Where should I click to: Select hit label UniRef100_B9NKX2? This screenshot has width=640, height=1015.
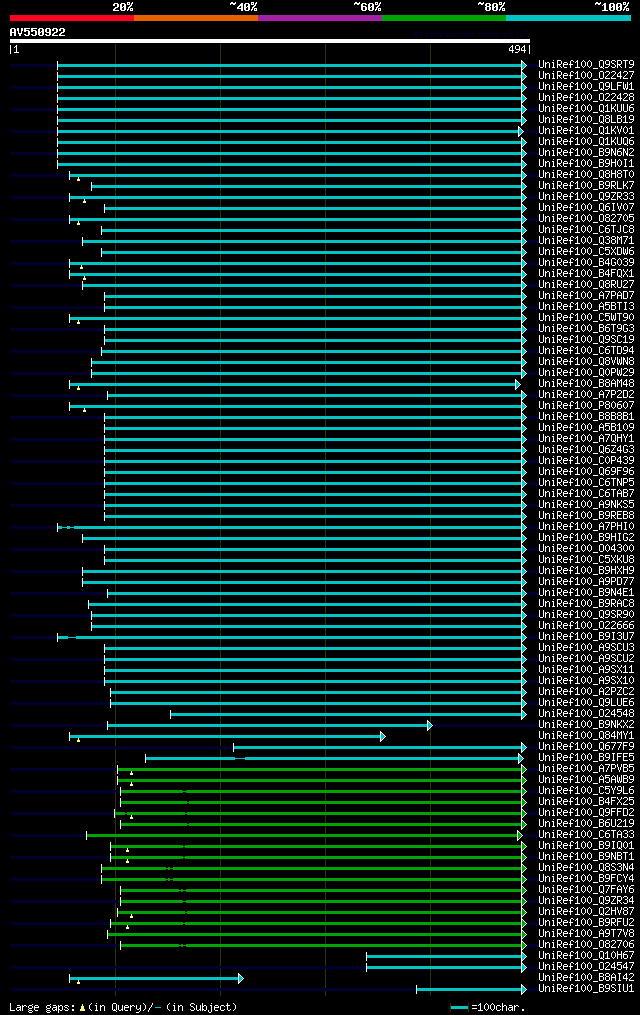coord(586,725)
